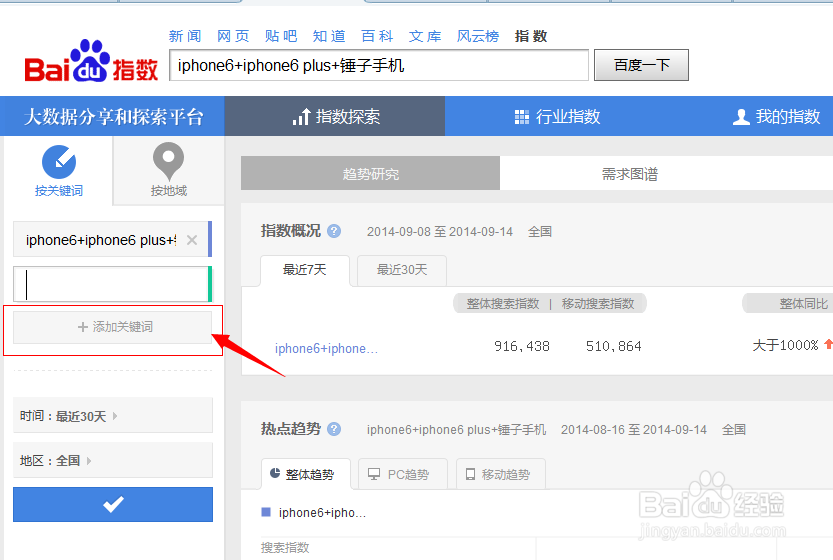This screenshot has width=833, height=560.
Task: Click the 移动搜索指数 column header
Action: pyautogui.click(x=598, y=304)
